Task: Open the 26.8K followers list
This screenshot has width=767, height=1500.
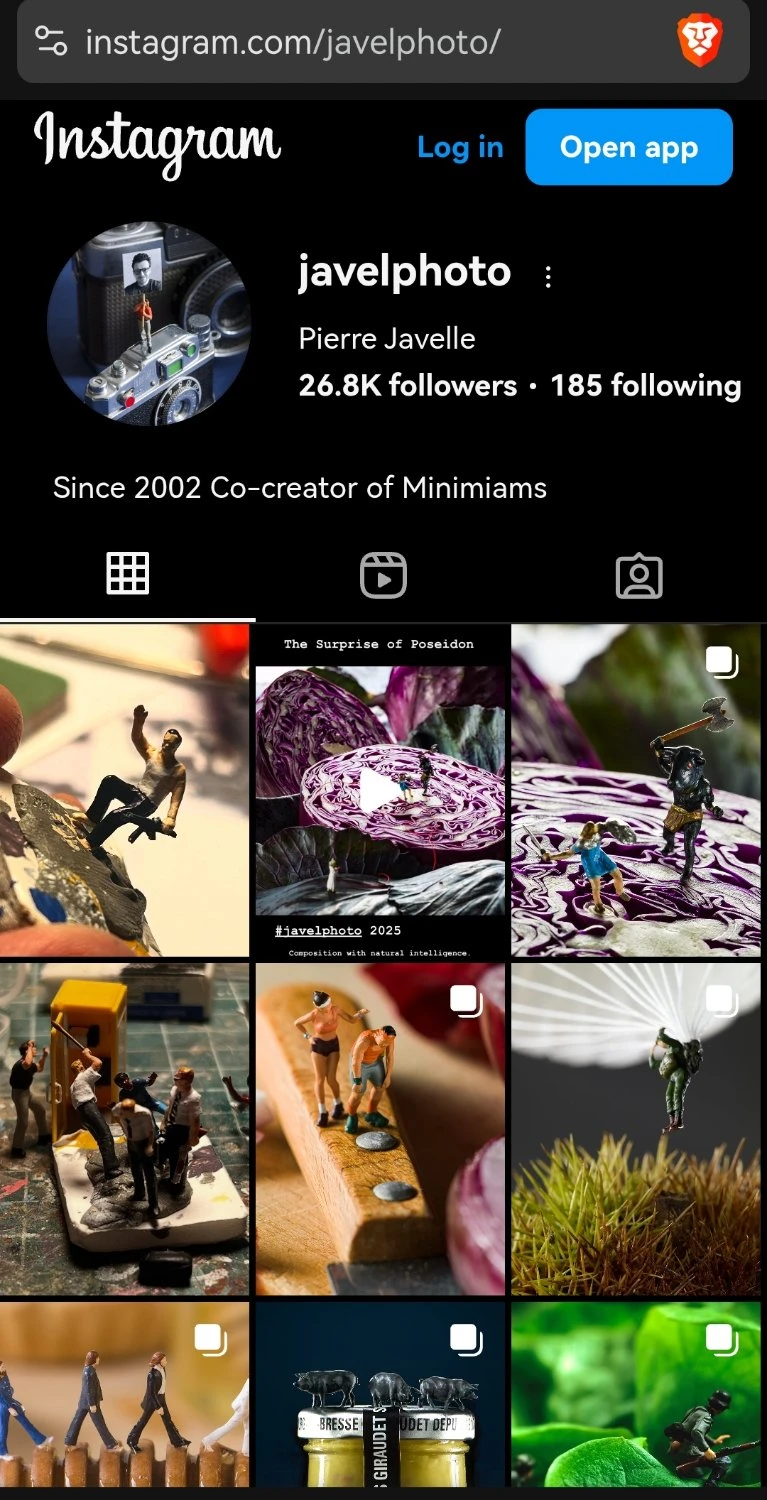Action: tap(408, 386)
